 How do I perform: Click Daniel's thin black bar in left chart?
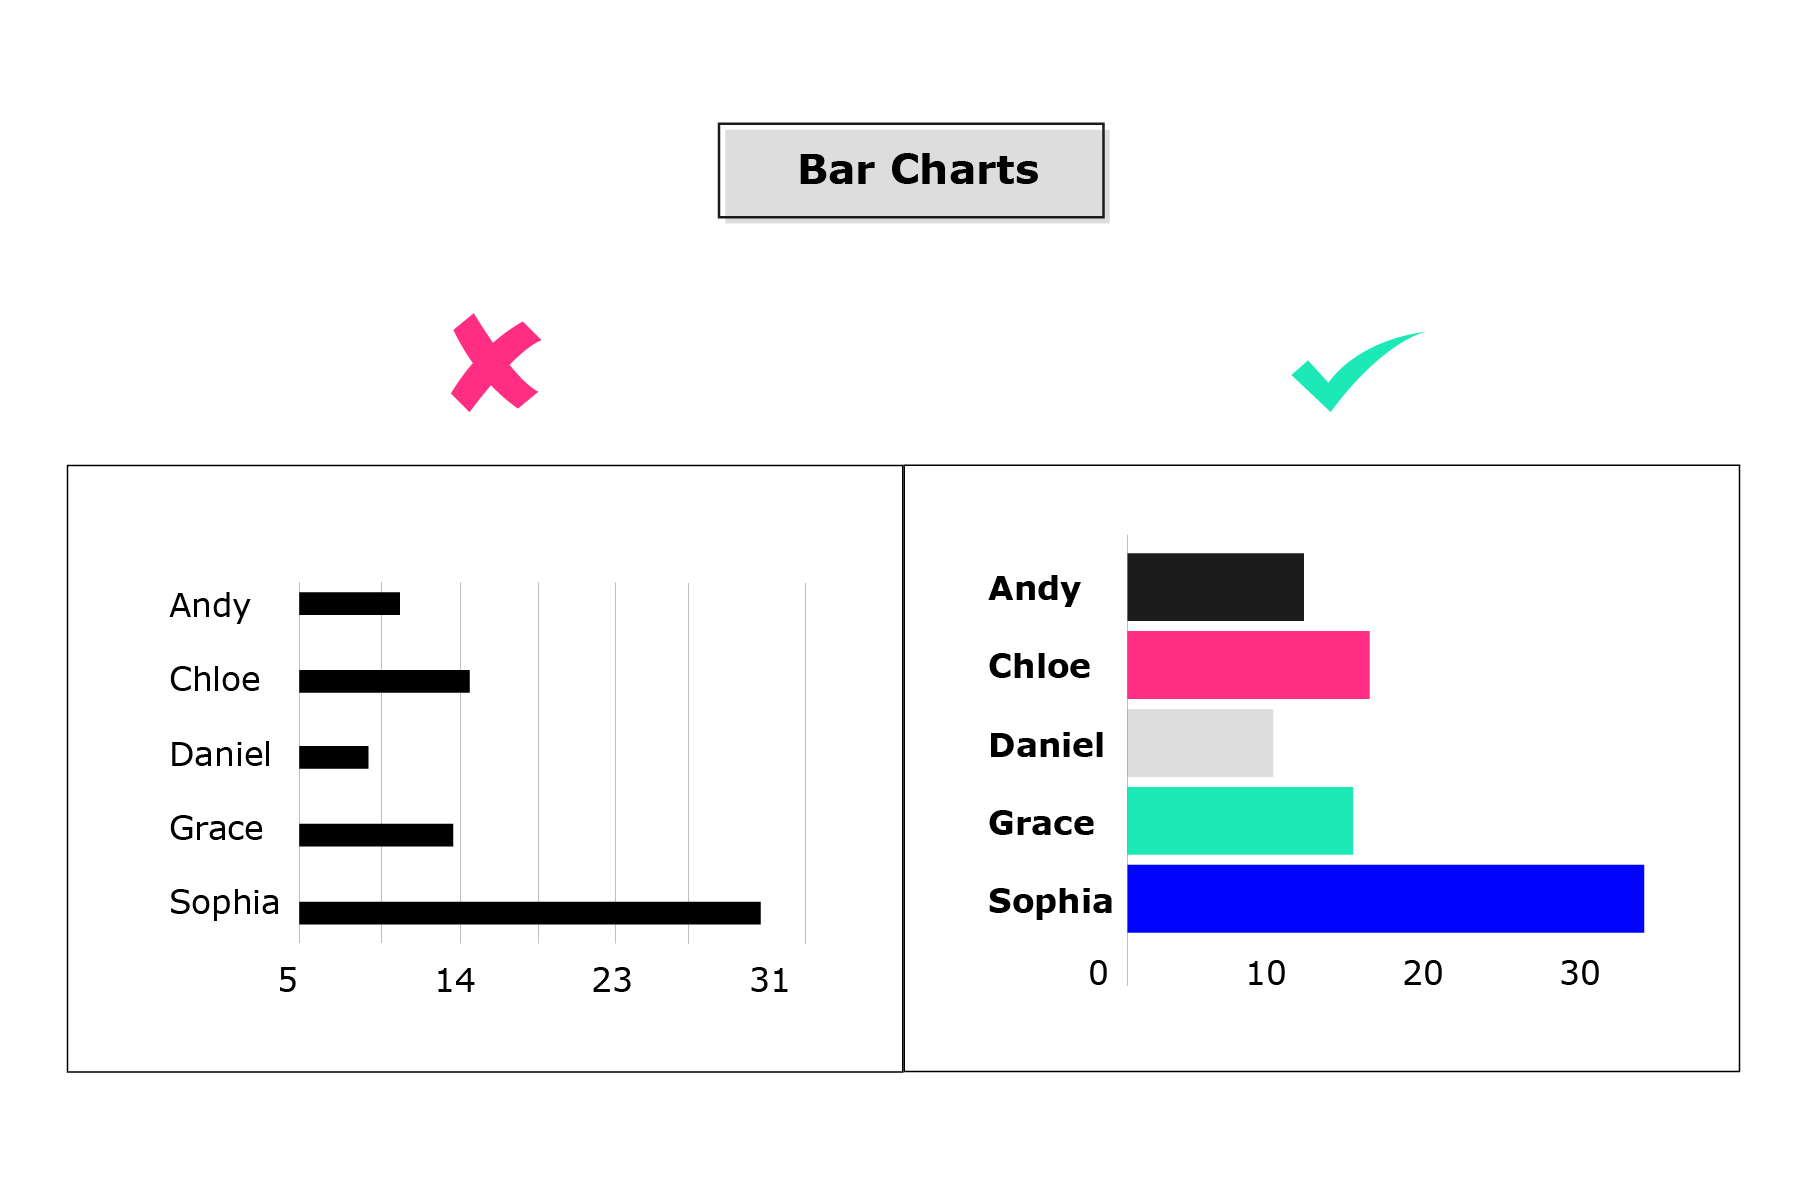point(334,757)
